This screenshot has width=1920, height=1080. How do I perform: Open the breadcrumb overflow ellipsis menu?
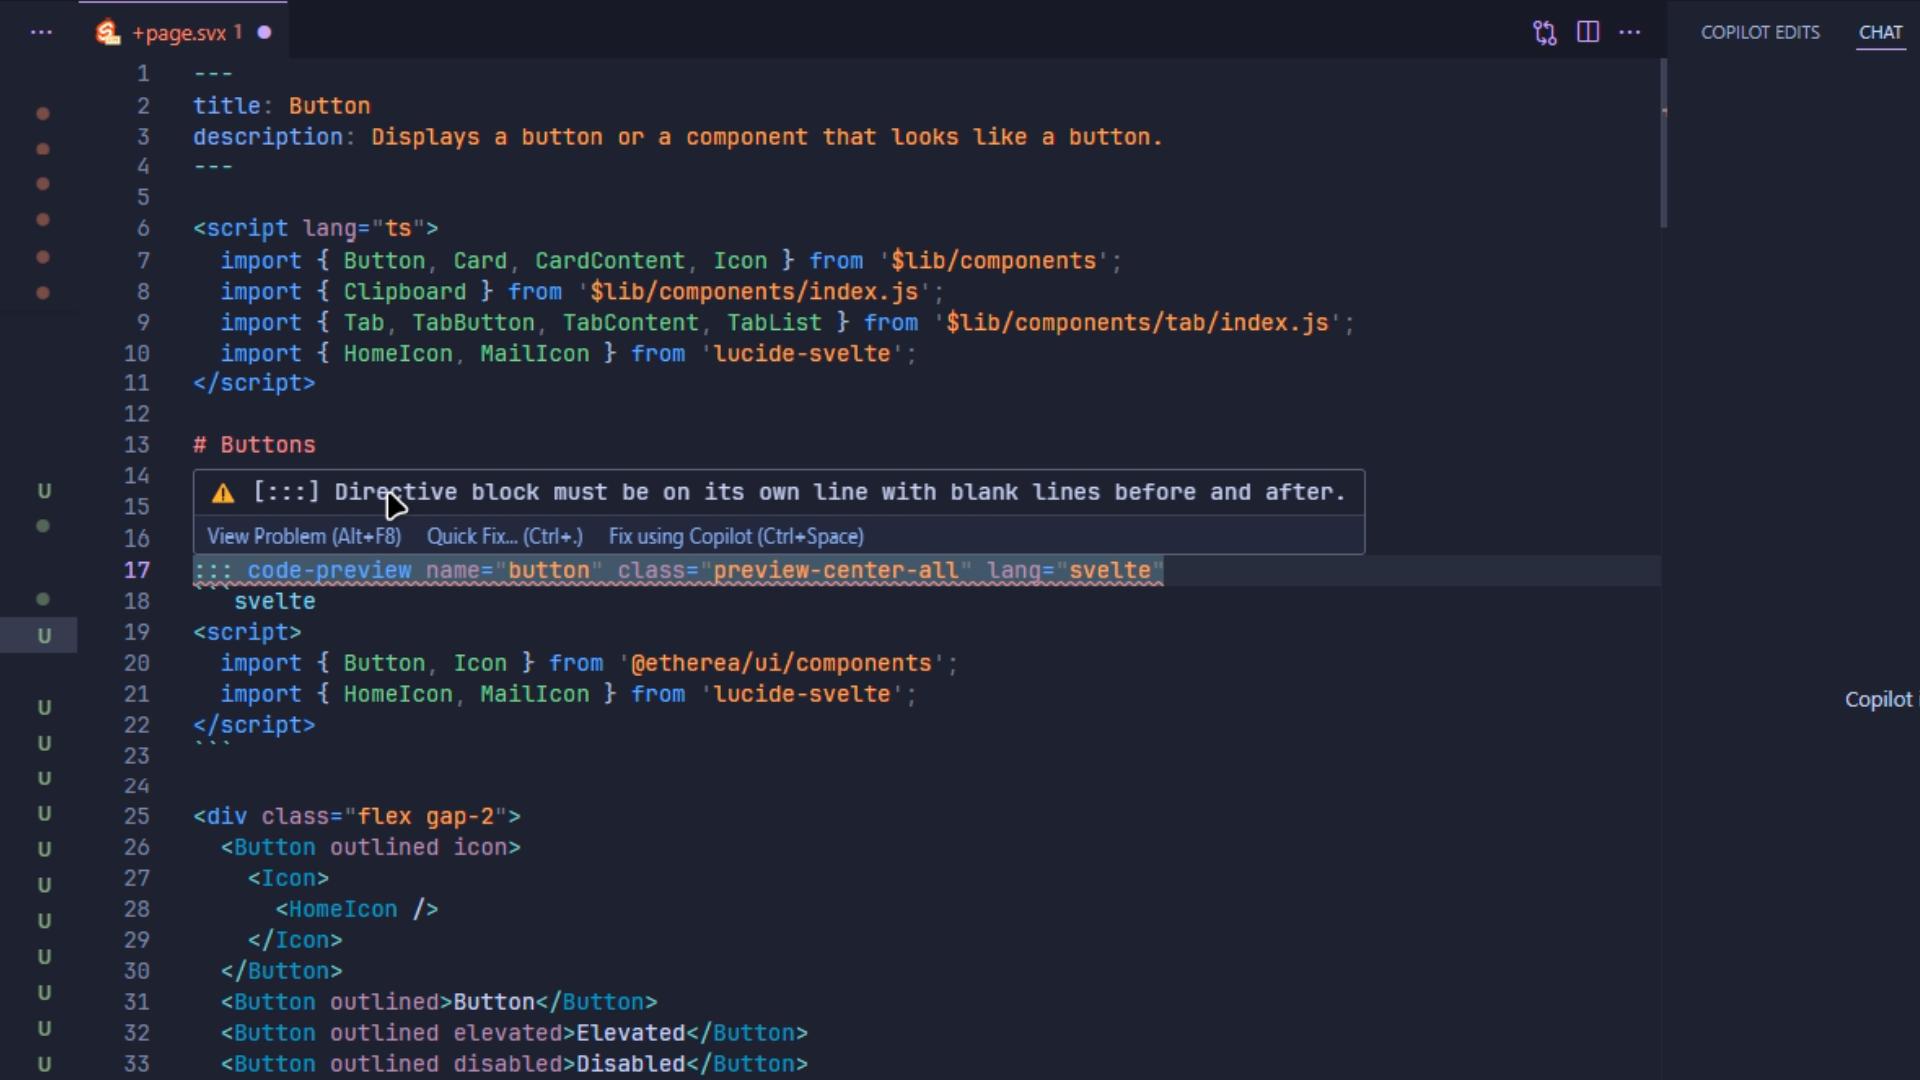(41, 32)
